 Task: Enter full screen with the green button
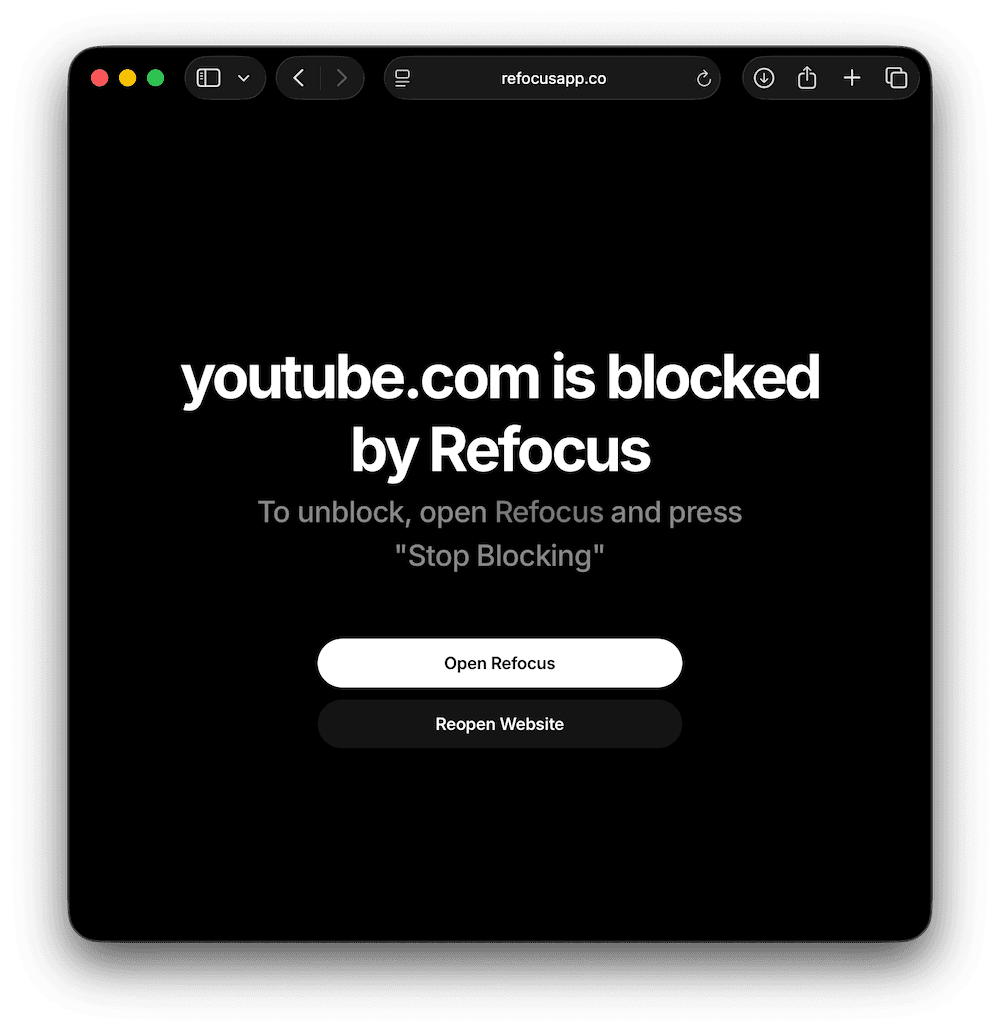[x=155, y=78]
